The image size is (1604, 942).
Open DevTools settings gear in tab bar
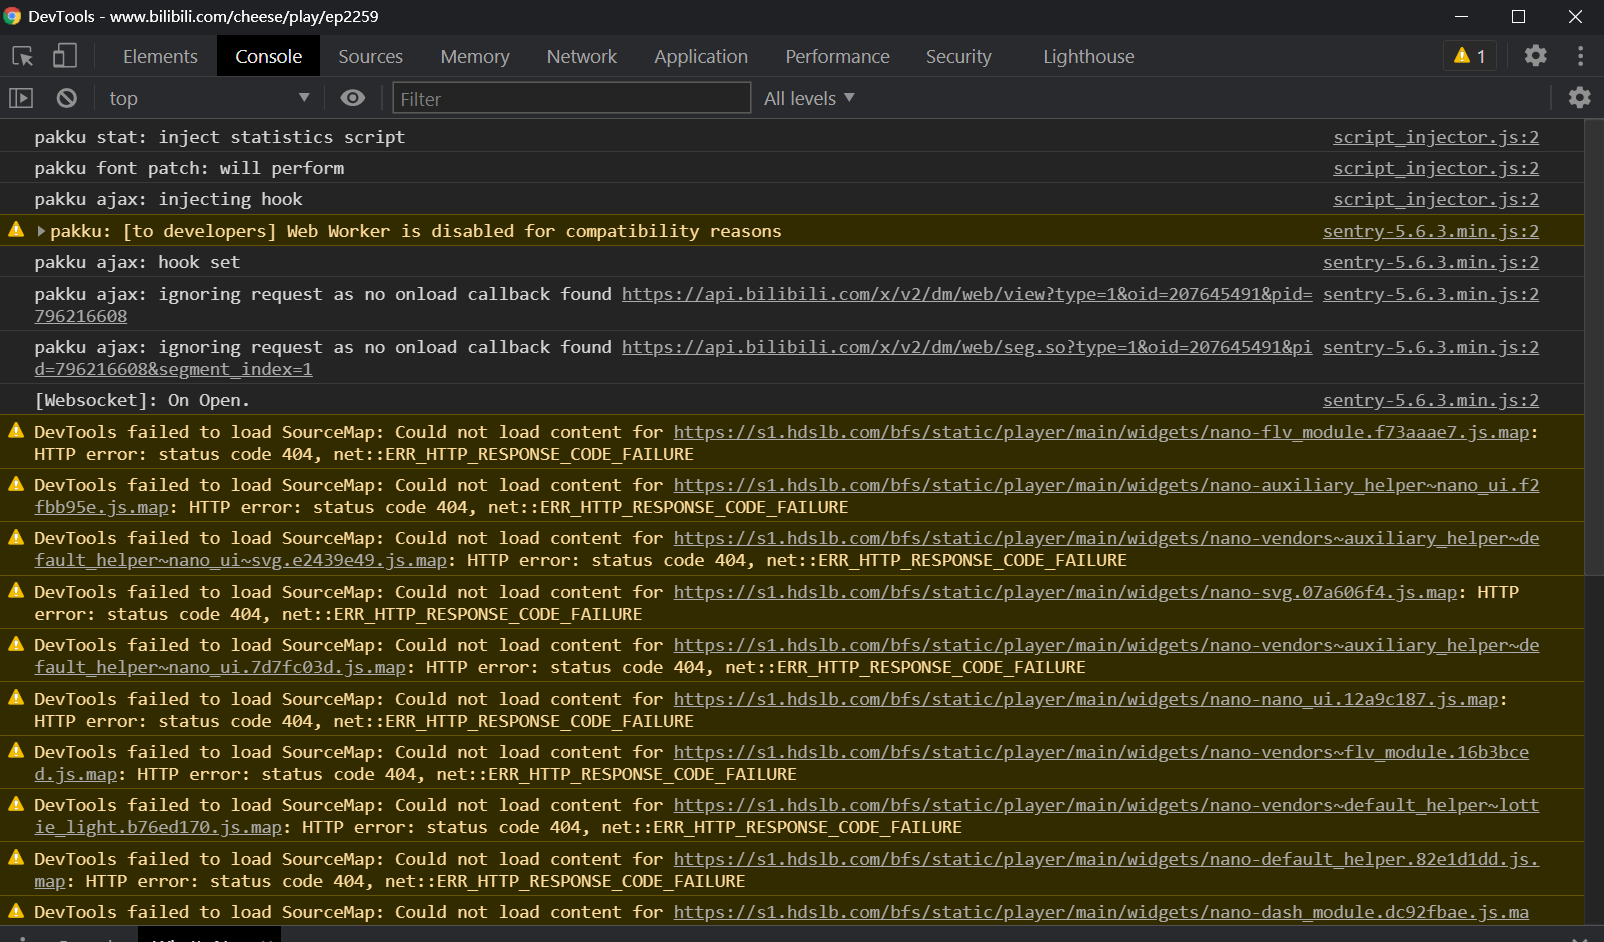click(1535, 56)
